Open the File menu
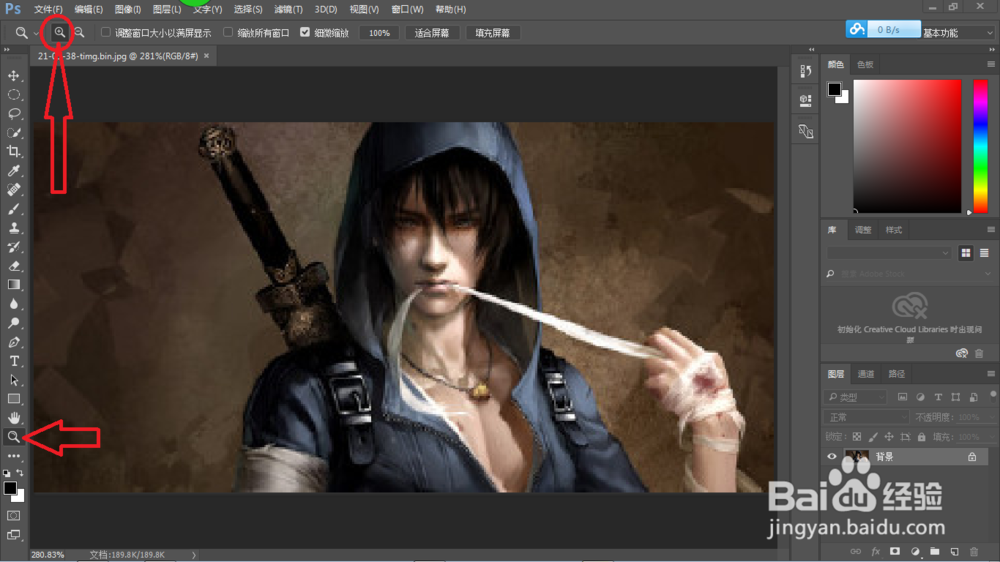The height and width of the screenshot is (562, 1000). point(48,10)
